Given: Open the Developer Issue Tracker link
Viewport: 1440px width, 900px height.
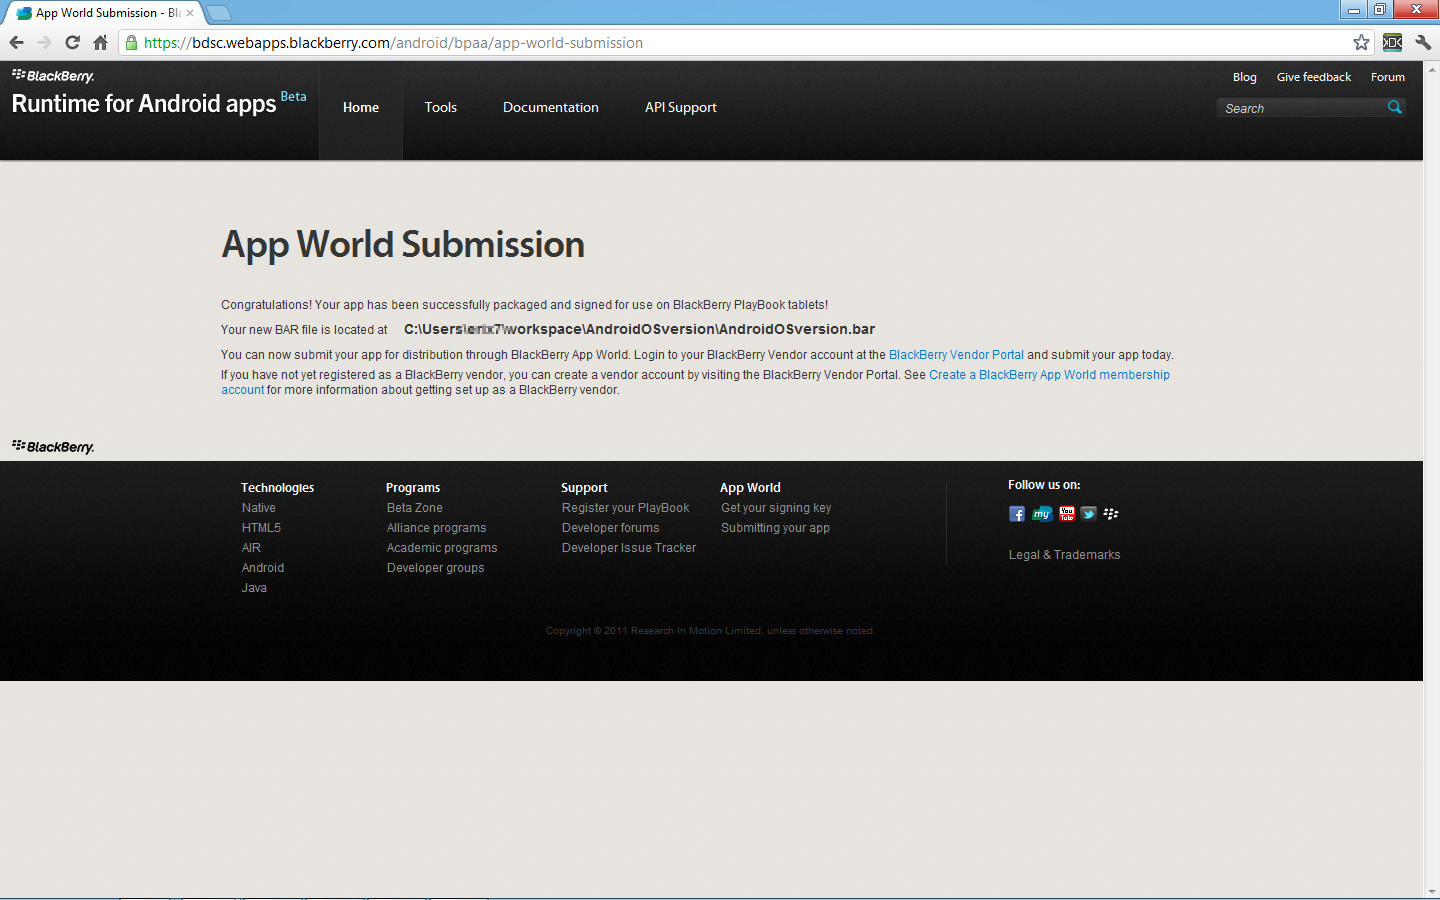Looking at the screenshot, I should [629, 548].
